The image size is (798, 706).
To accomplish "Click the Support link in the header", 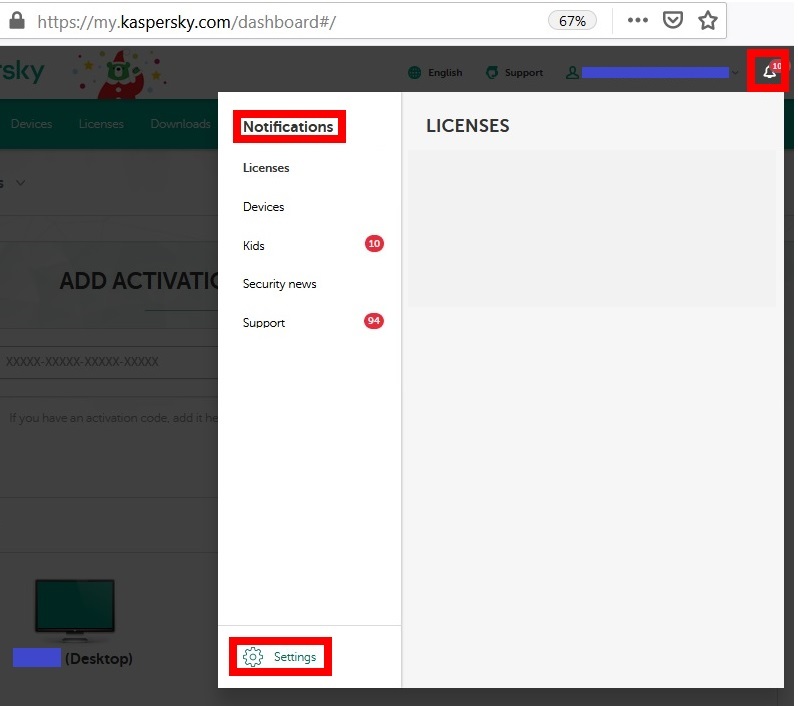I will (x=524, y=73).
